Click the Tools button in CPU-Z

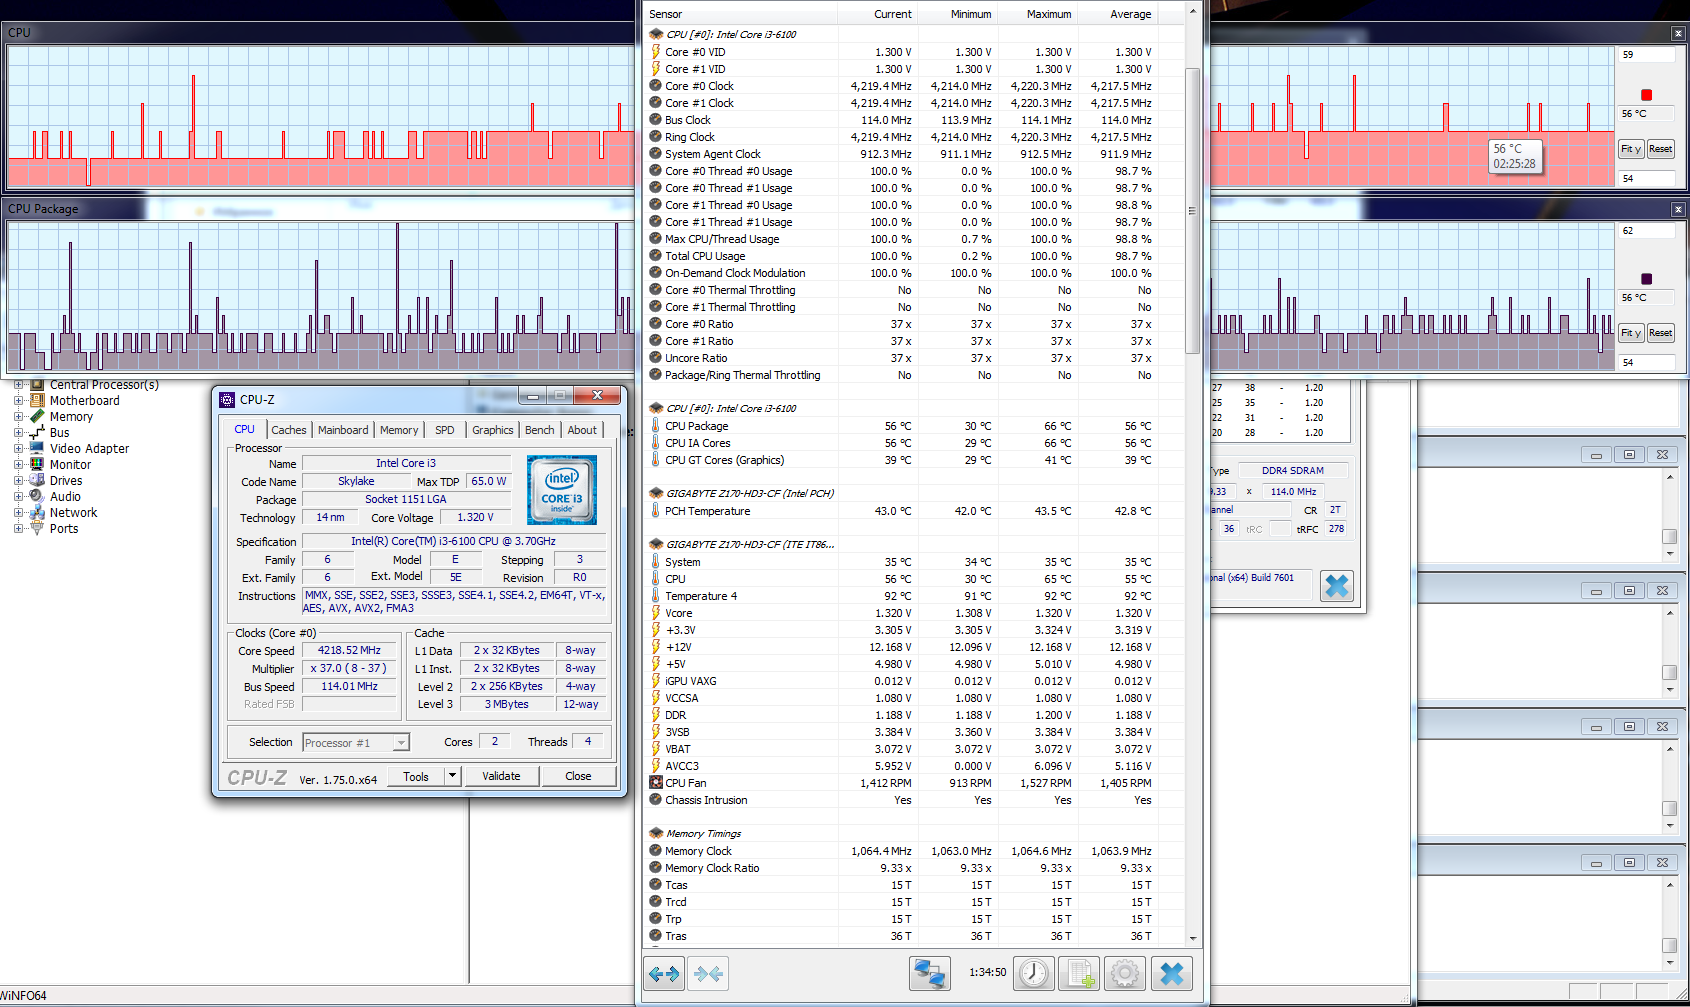click(x=416, y=776)
